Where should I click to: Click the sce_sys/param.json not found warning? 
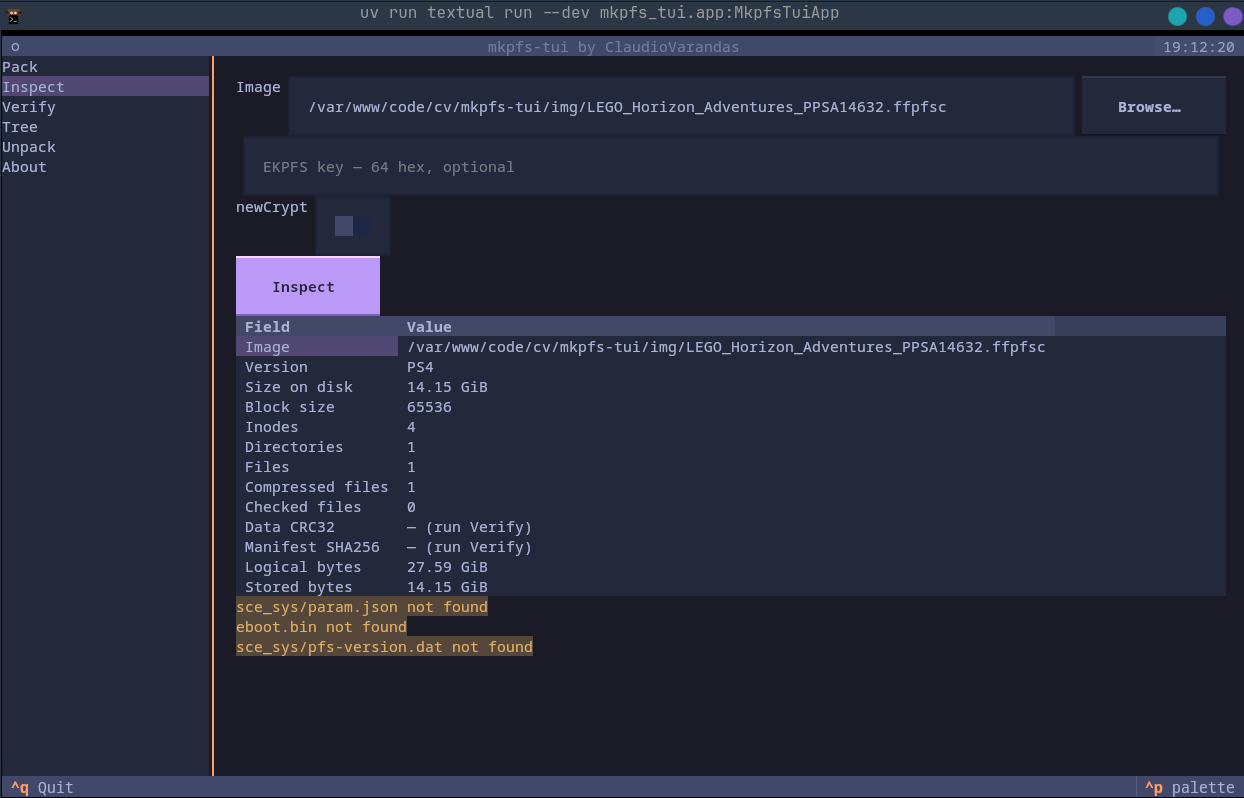click(x=362, y=606)
